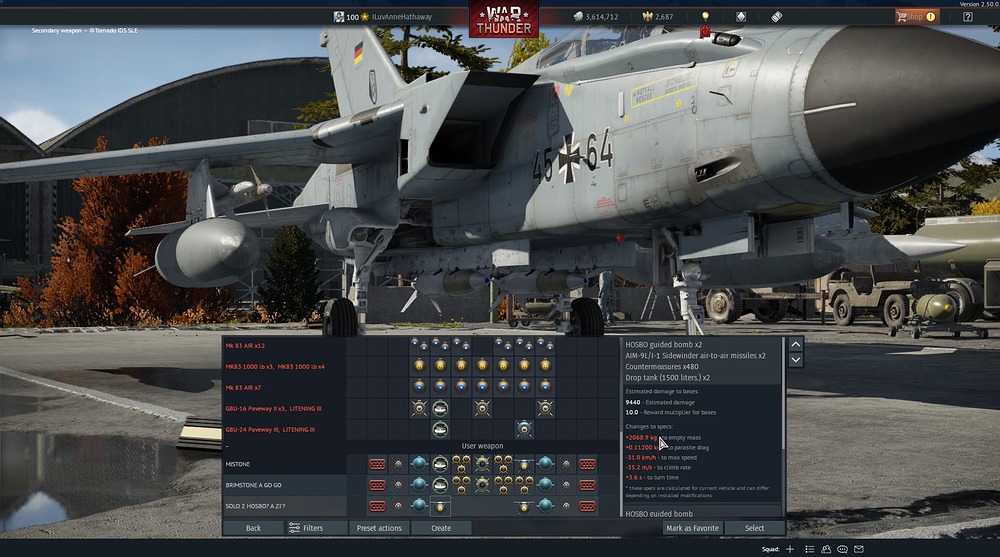Viewport: 1000px width, 557px height.
Task: Open the Shop from the top bar
Action: (x=916, y=17)
